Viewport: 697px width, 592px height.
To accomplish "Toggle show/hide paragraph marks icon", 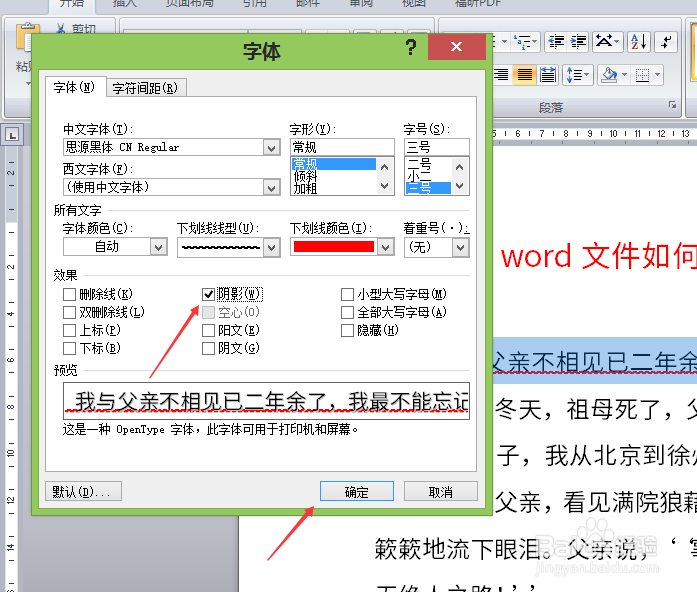I will point(666,42).
